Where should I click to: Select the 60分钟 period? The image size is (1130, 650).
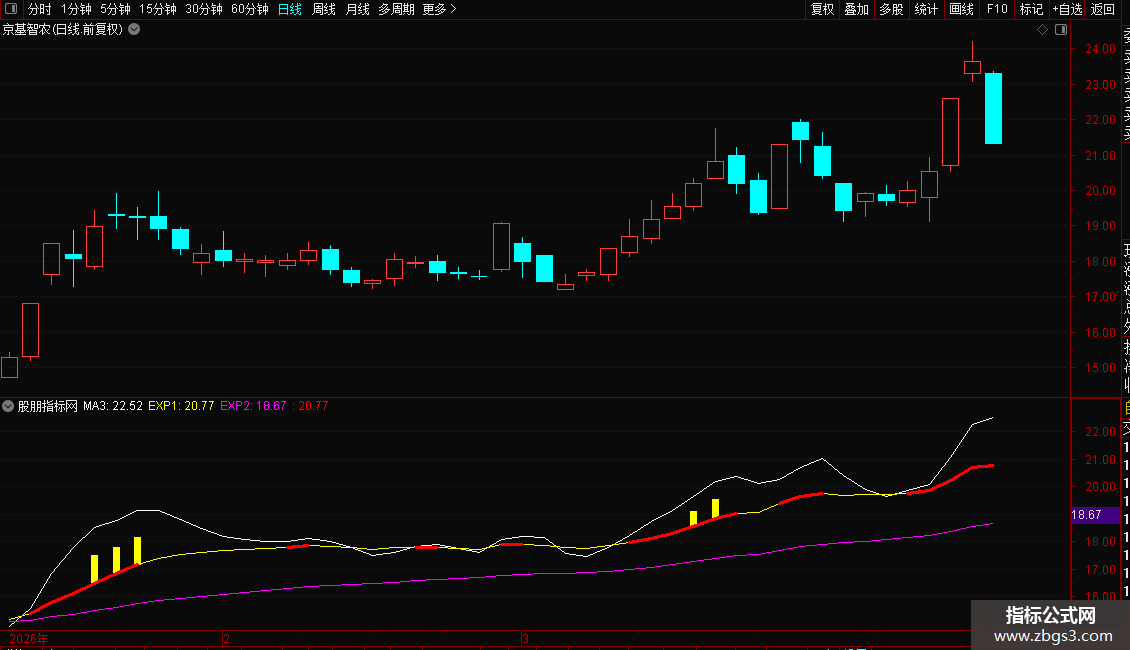click(x=250, y=9)
